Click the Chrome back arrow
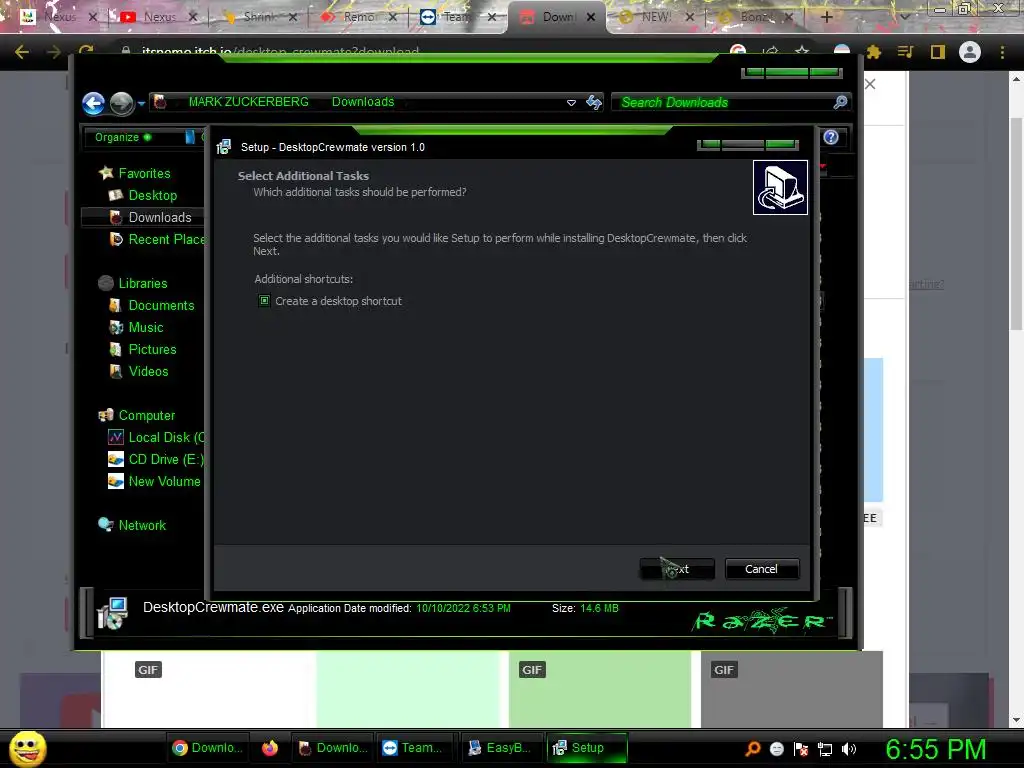 coord(22,52)
